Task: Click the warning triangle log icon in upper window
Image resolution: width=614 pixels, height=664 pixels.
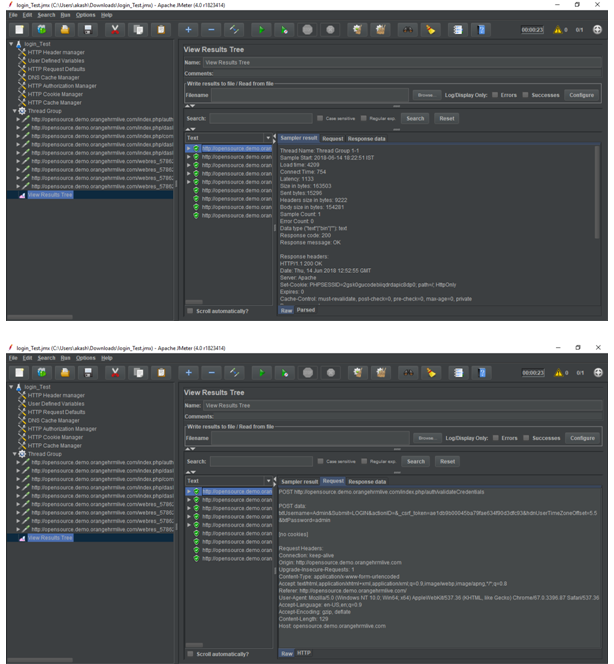Action: pyautogui.click(x=558, y=30)
